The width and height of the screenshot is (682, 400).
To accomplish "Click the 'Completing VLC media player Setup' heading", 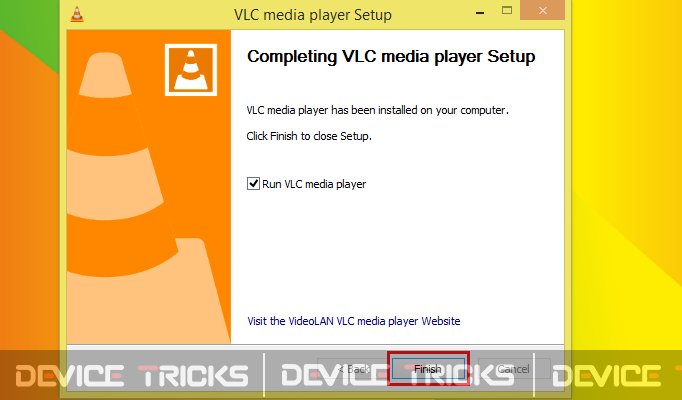I will (x=391, y=57).
